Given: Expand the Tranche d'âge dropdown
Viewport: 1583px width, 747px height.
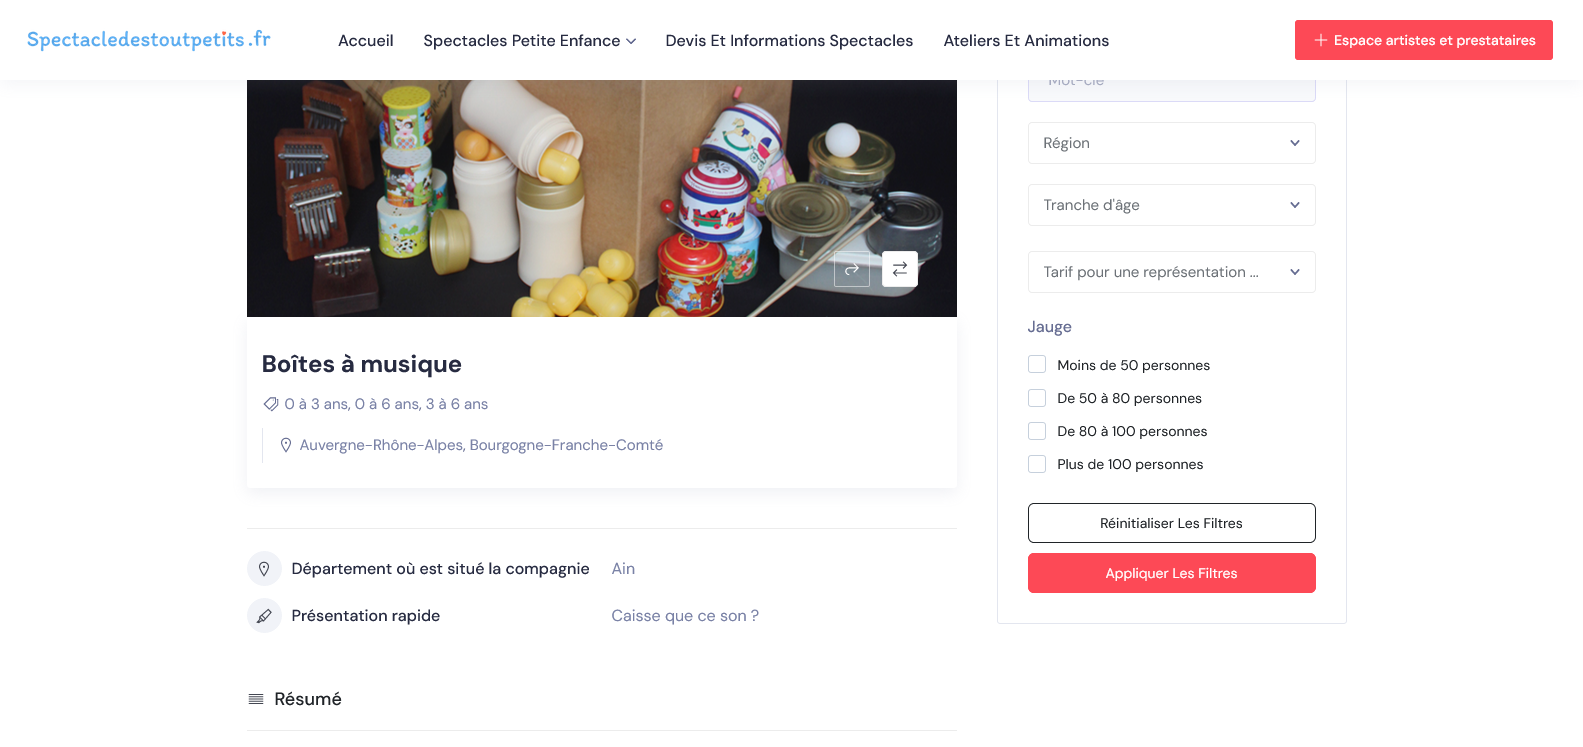Looking at the screenshot, I should click(1171, 205).
